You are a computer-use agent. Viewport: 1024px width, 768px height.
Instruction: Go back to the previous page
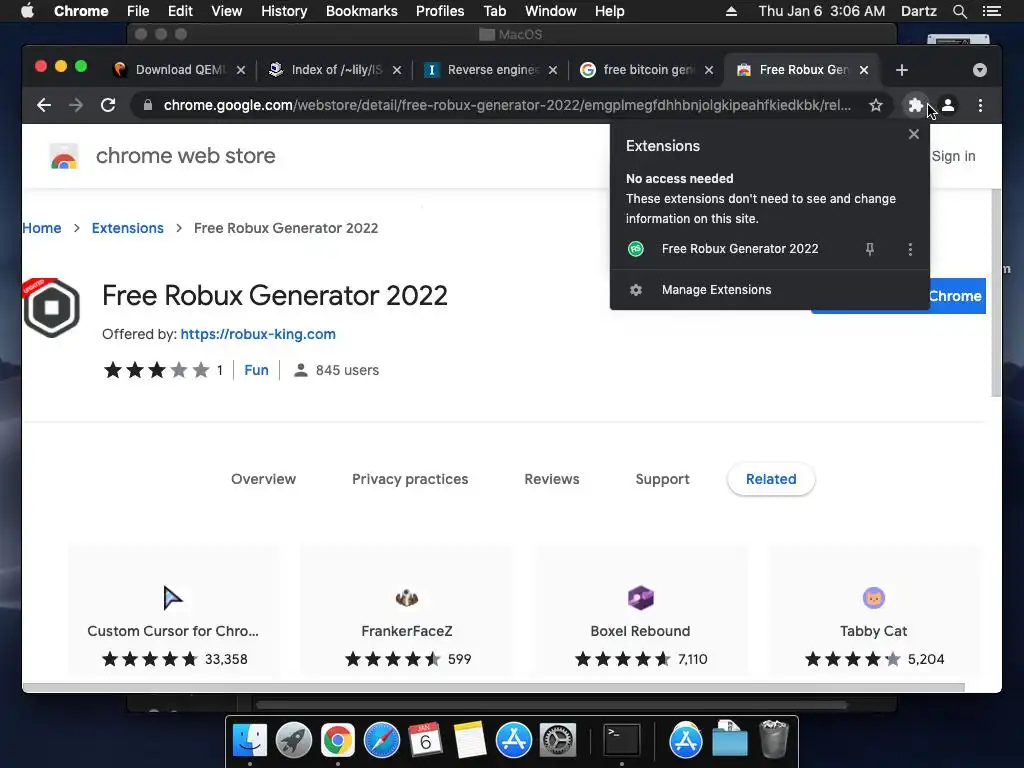pos(44,105)
